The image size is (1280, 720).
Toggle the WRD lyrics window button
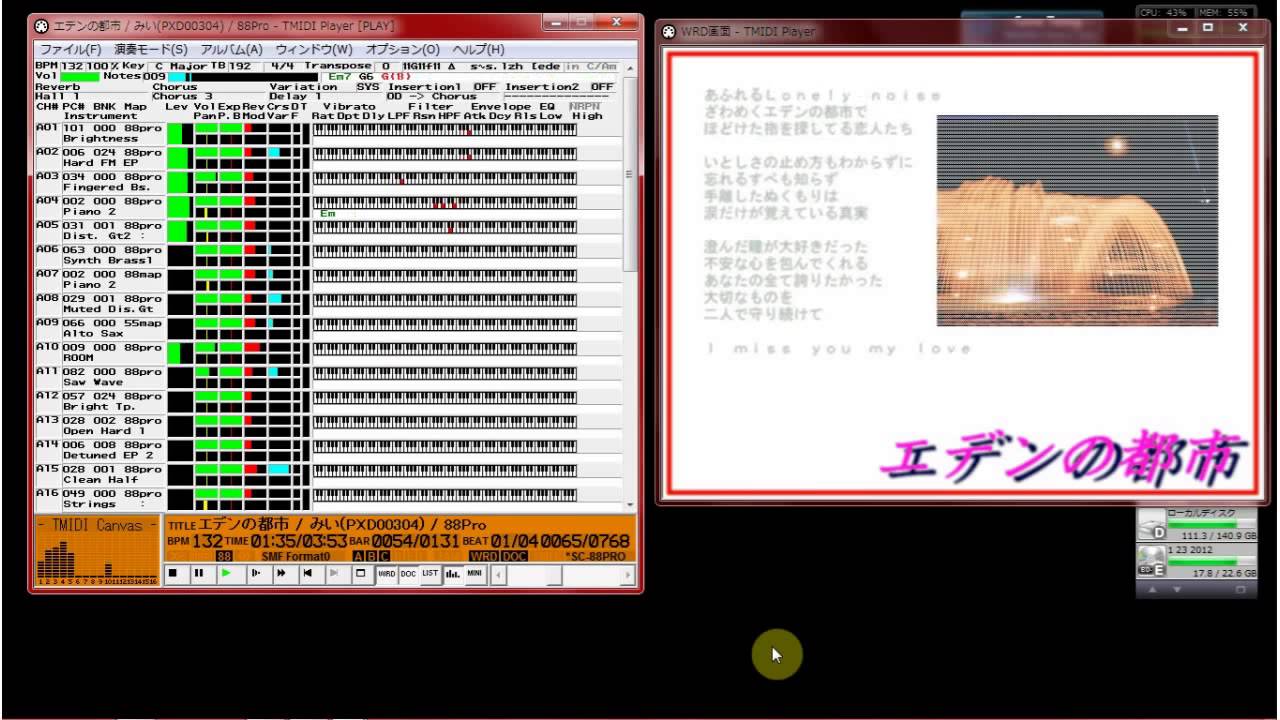click(386, 574)
